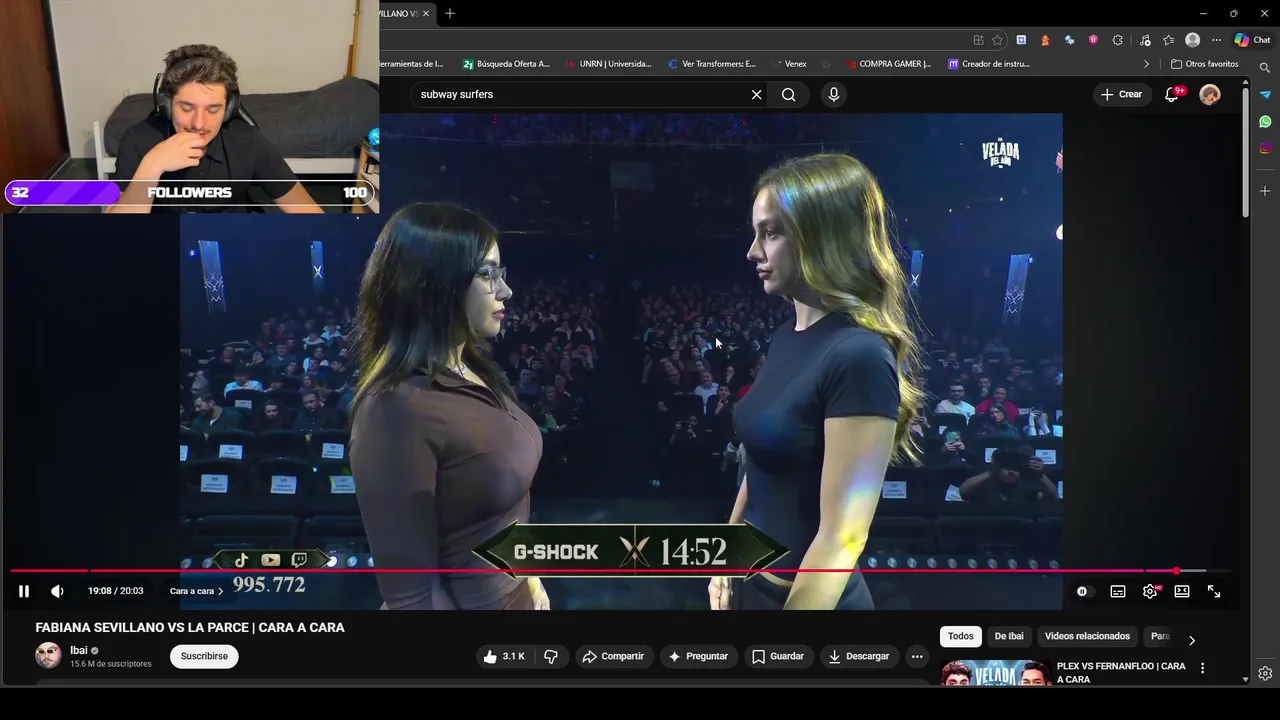
Task: Open the 'Búsqueda Oferta A...' bookmark
Action: coord(506,64)
